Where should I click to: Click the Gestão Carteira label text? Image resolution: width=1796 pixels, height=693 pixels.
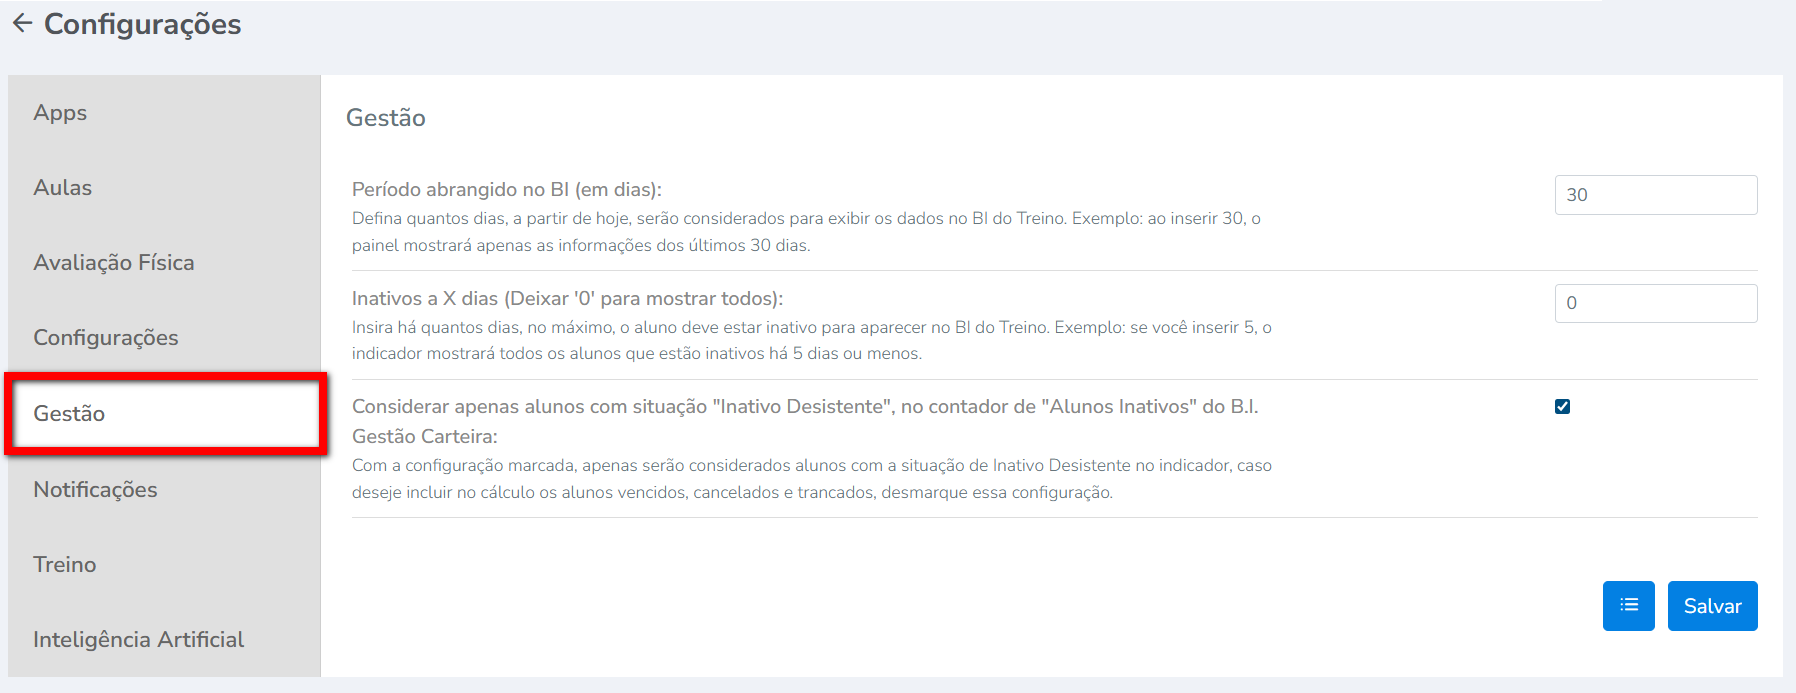coord(424,437)
